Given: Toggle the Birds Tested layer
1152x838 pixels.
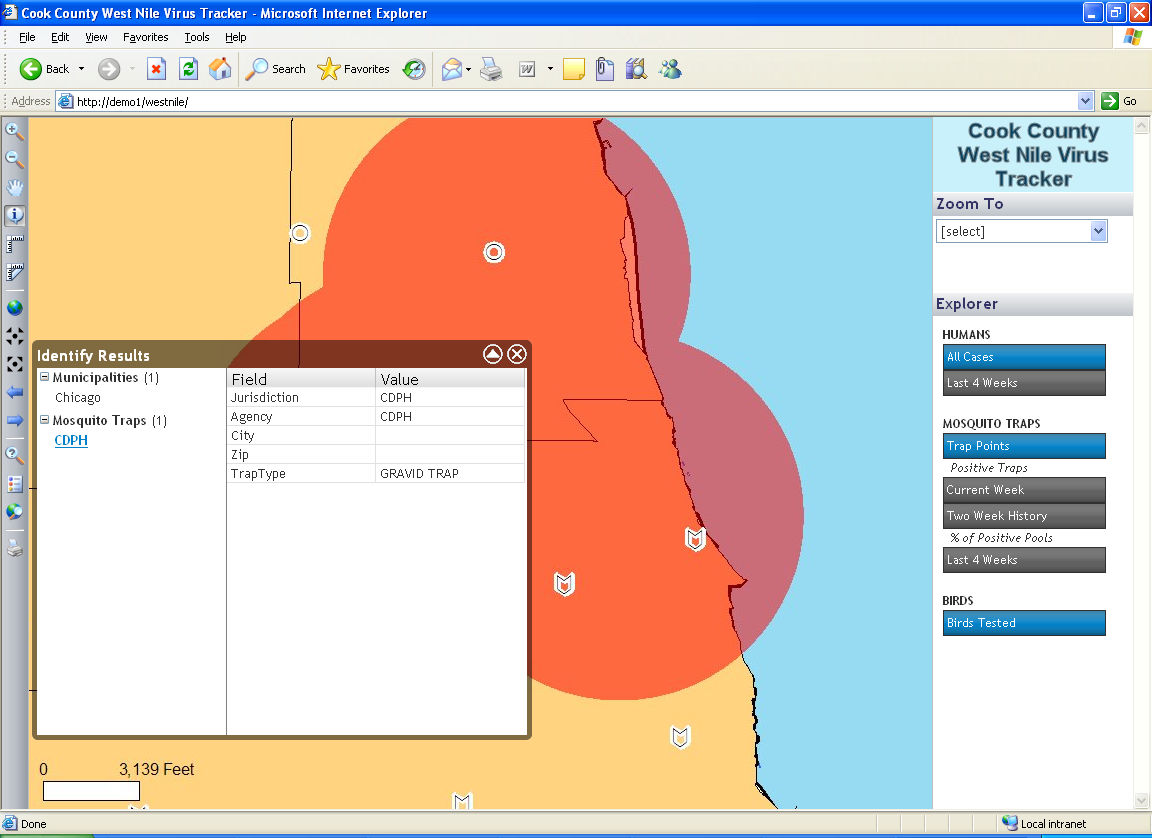Looking at the screenshot, I should coord(1025,623).
